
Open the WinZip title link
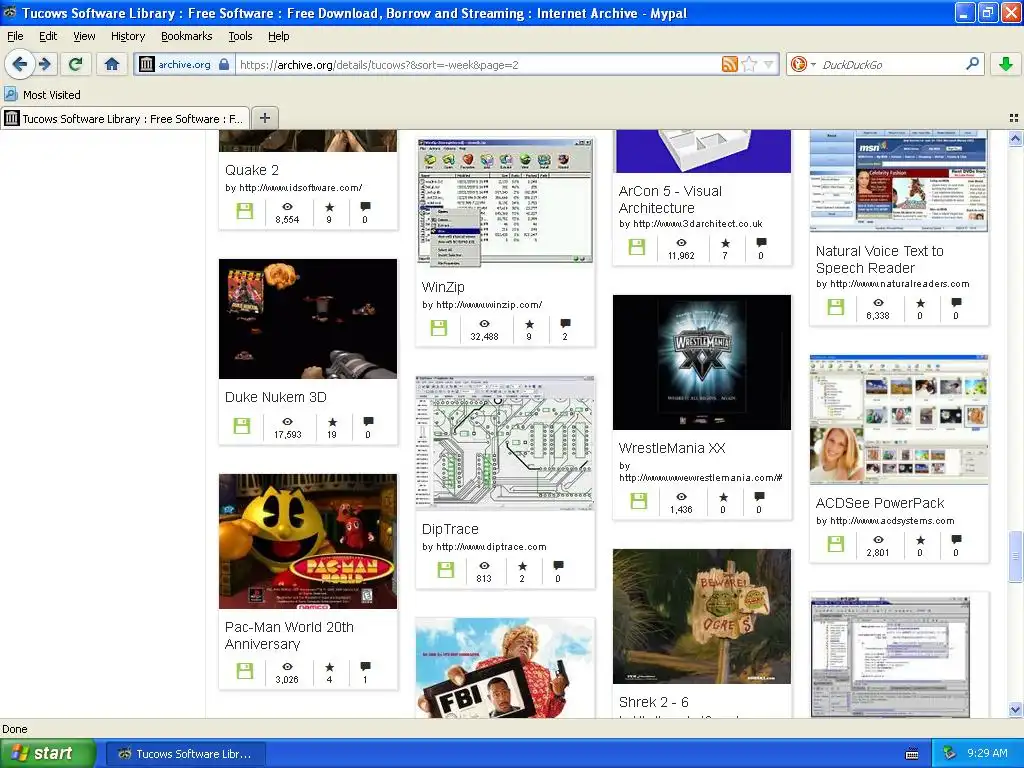coord(443,287)
